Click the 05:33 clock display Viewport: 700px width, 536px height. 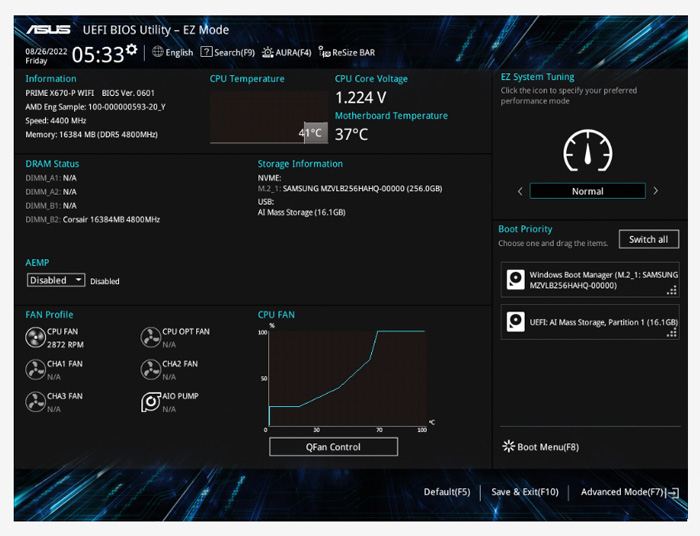98,55
